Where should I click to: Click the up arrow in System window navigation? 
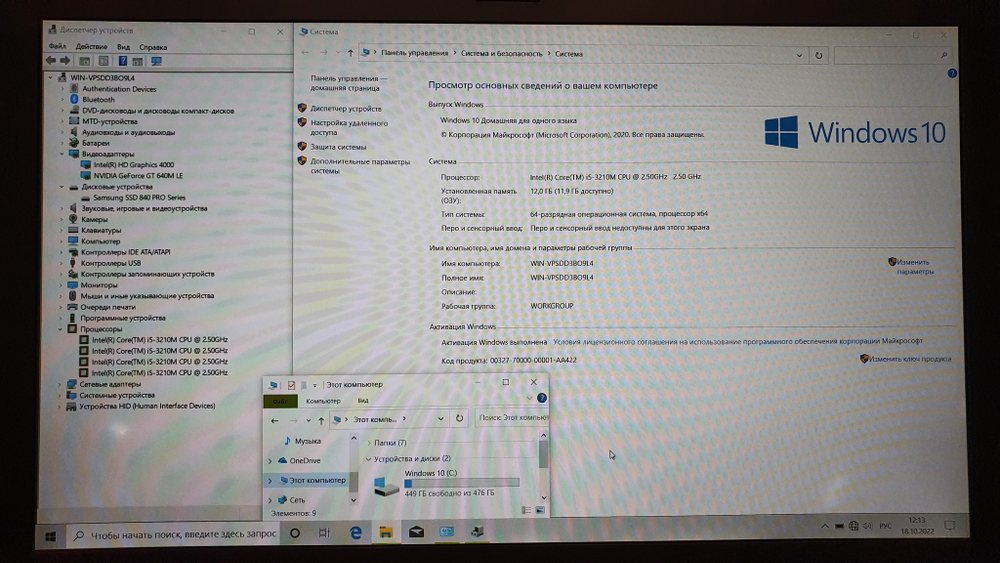point(350,53)
